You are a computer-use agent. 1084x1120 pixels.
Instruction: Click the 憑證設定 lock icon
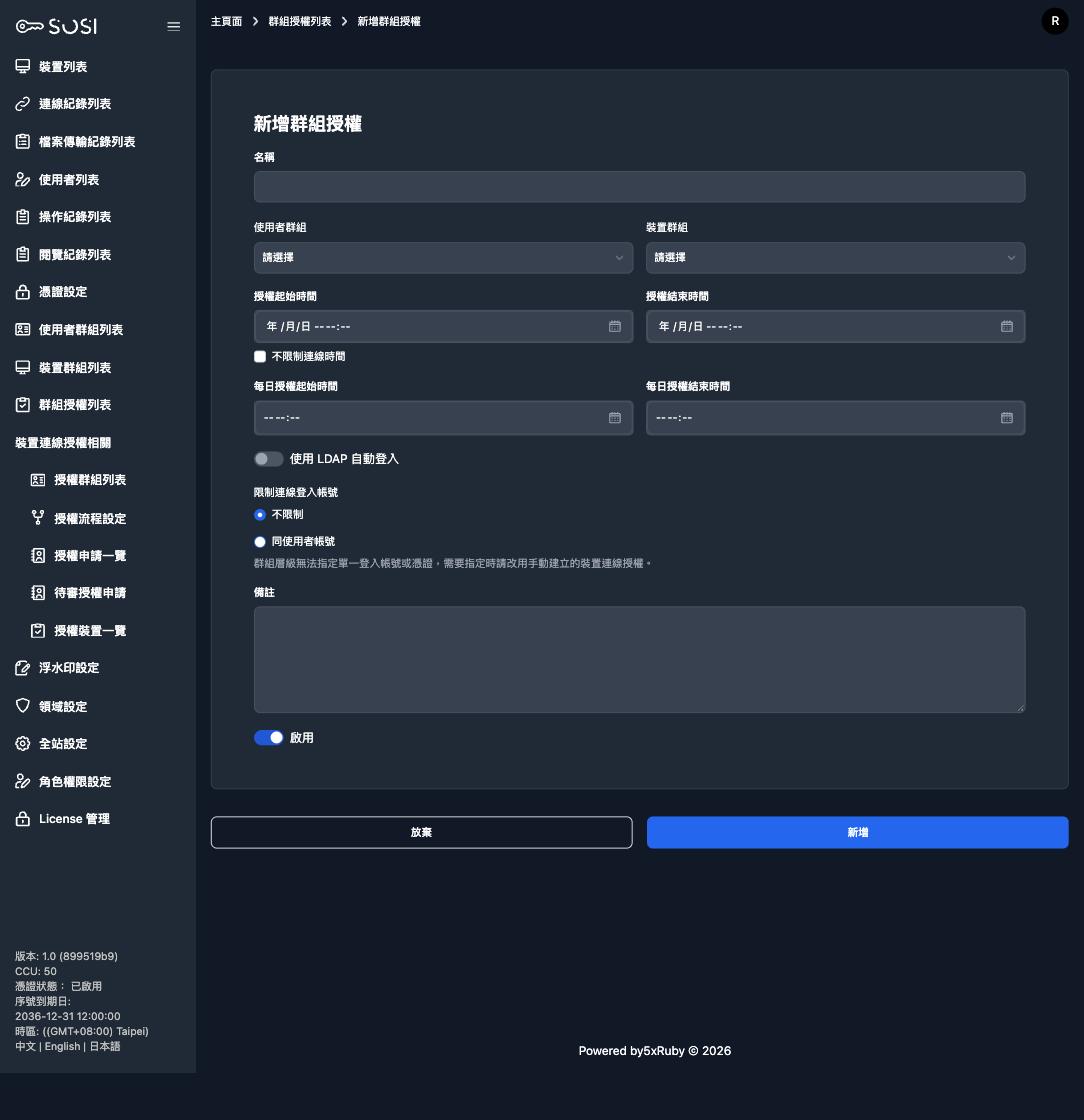(23, 292)
